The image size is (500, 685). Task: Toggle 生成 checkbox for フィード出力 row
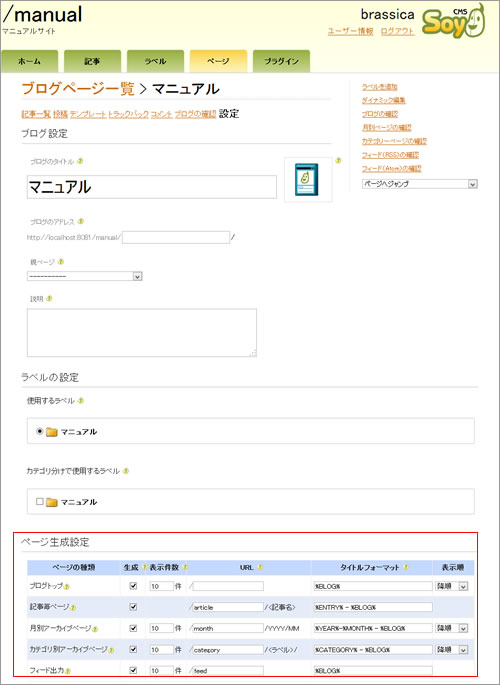tap(134, 670)
